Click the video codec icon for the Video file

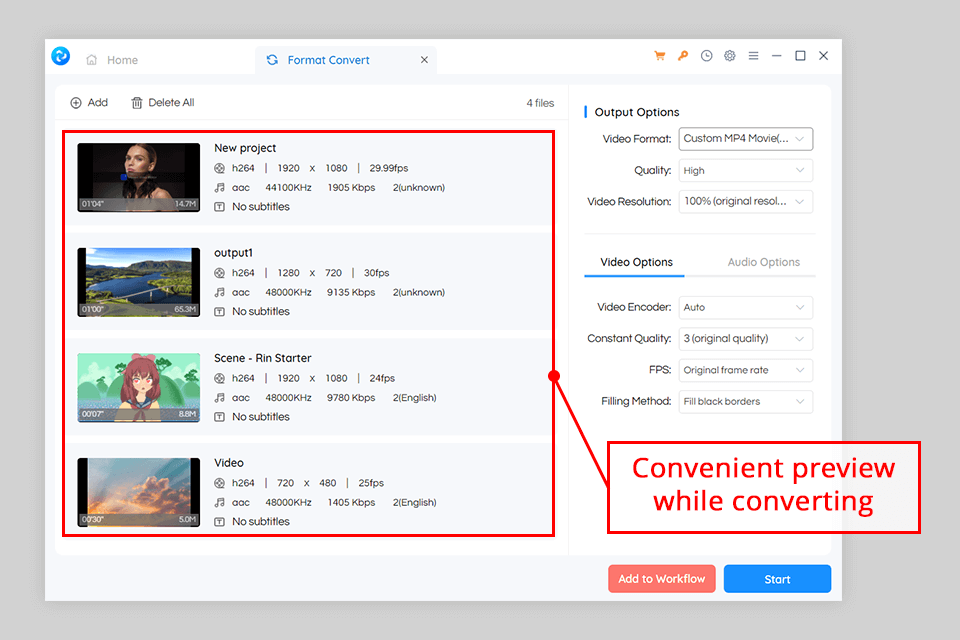pos(219,483)
